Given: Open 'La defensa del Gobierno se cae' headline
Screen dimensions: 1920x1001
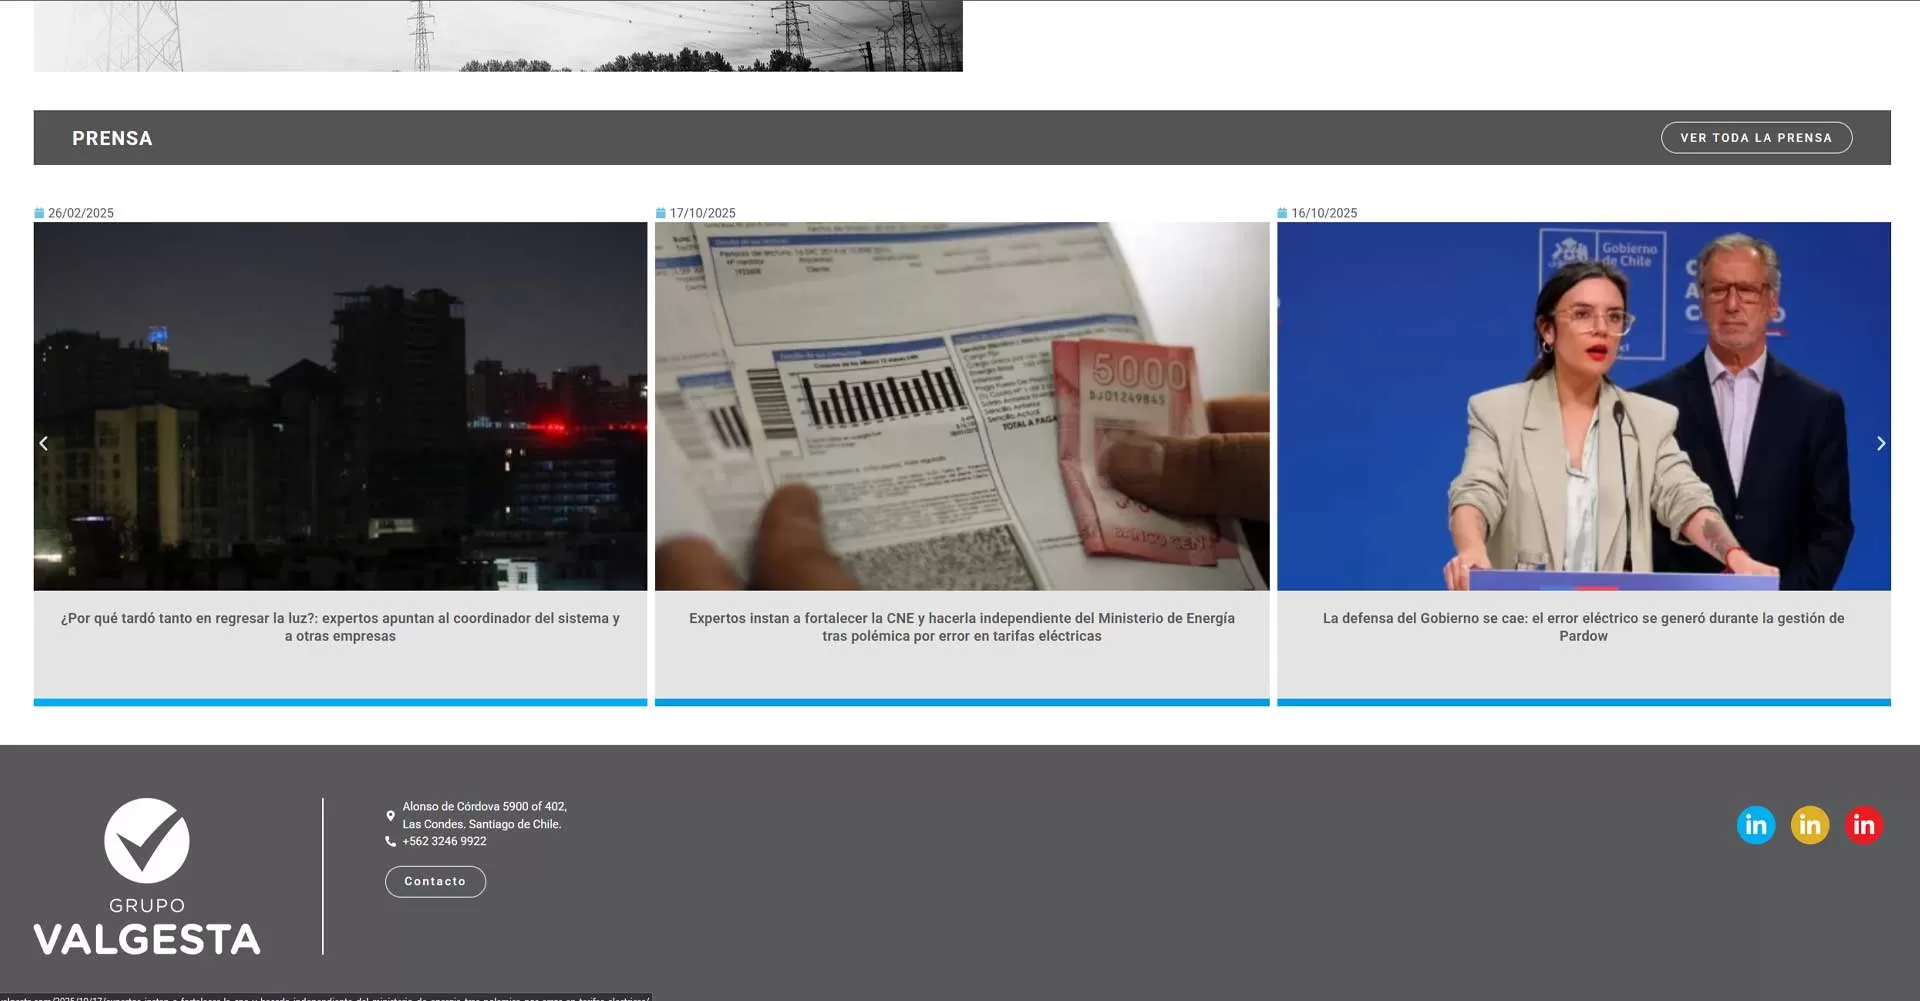Looking at the screenshot, I should pyautogui.click(x=1583, y=627).
